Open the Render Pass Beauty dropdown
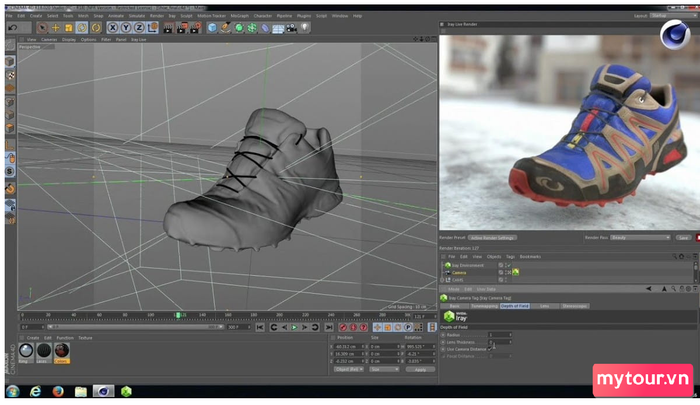This screenshot has height=405, width=700. (640, 238)
